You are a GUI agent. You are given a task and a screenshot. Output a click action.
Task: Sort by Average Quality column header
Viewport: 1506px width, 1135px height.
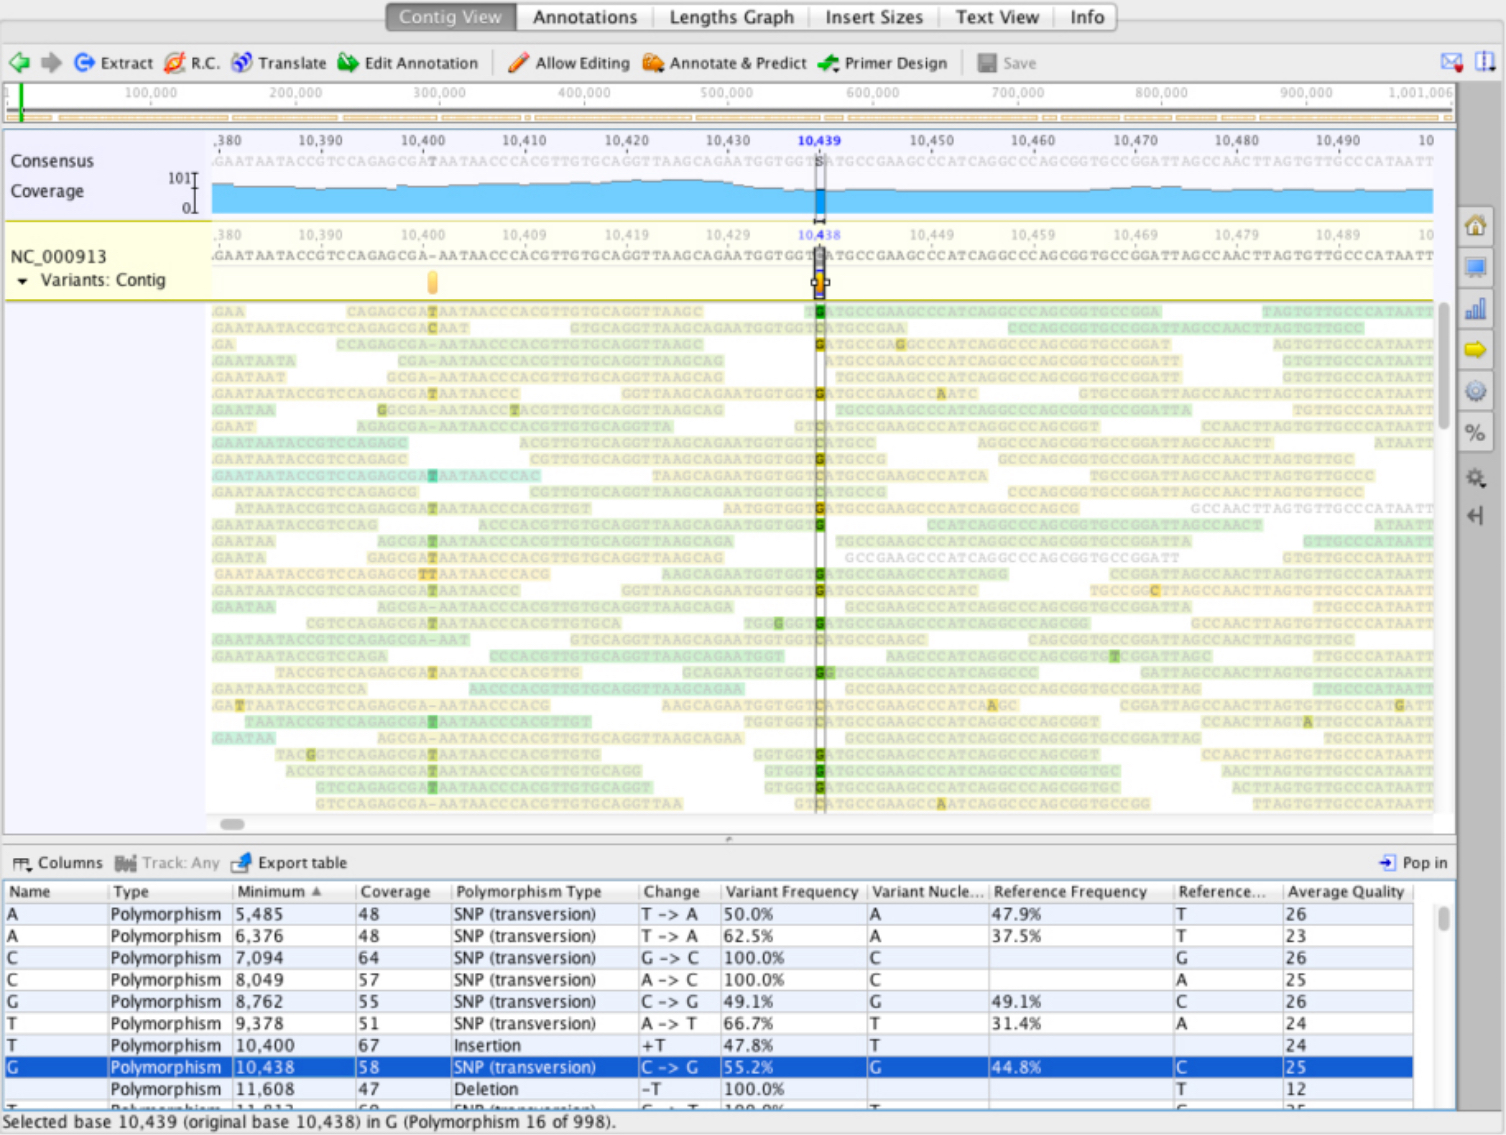coord(1347,892)
